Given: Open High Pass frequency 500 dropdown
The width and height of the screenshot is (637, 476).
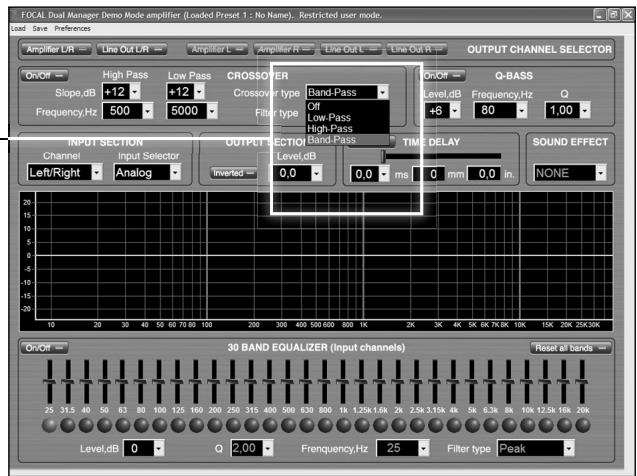Looking at the screenshot, I should 148,111.
